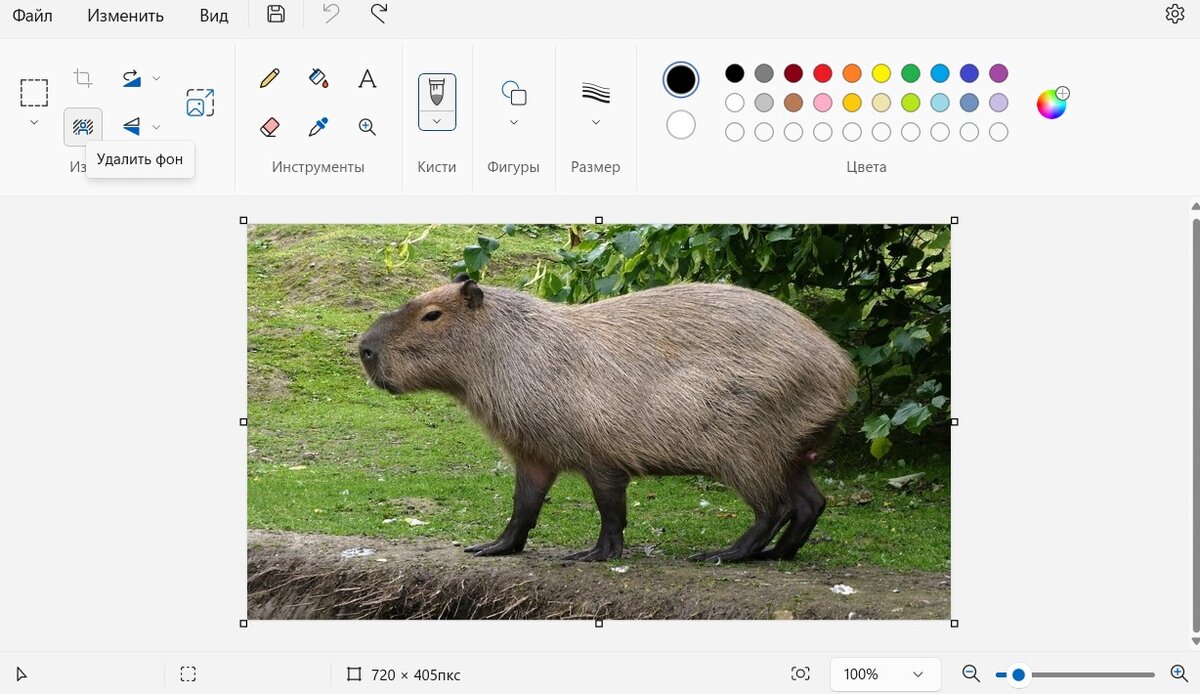This screenshot has width=1200, height=694.
Task: Pick the lime green palette swatch
Action: click(910, 102)
